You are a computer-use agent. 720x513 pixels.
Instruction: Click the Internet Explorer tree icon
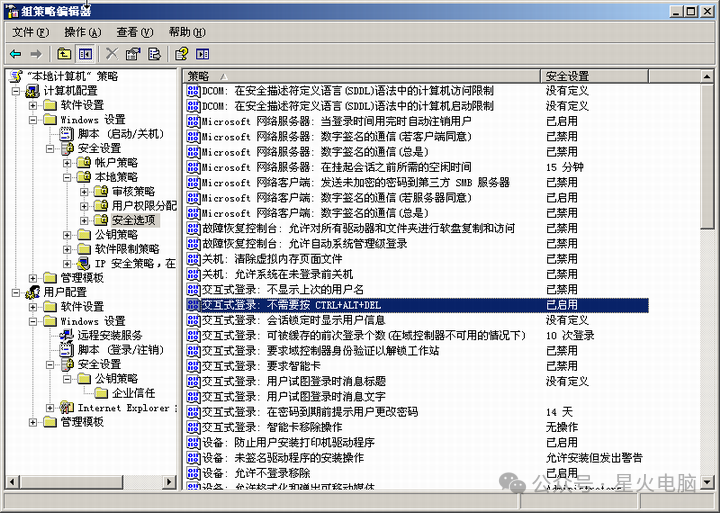(x=67, y=407)
